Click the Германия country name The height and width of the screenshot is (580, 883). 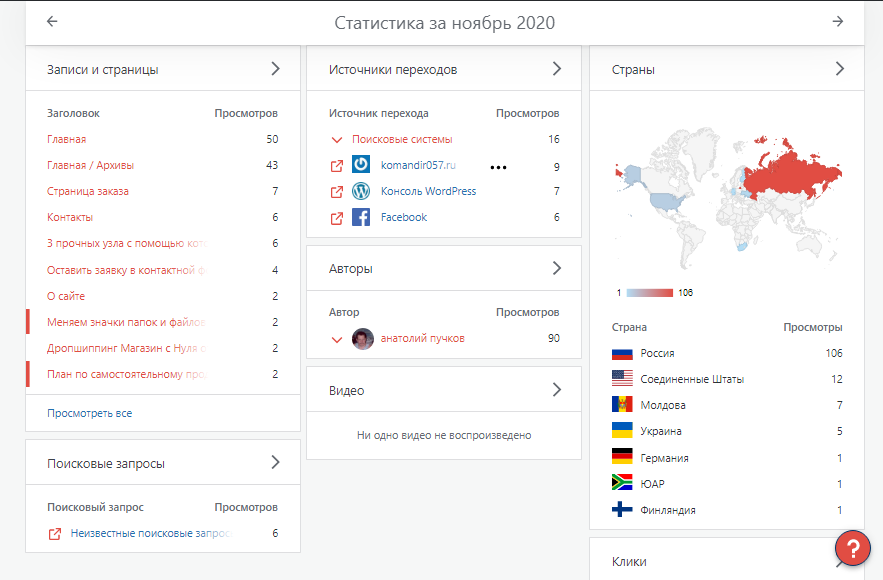(665, 458)
